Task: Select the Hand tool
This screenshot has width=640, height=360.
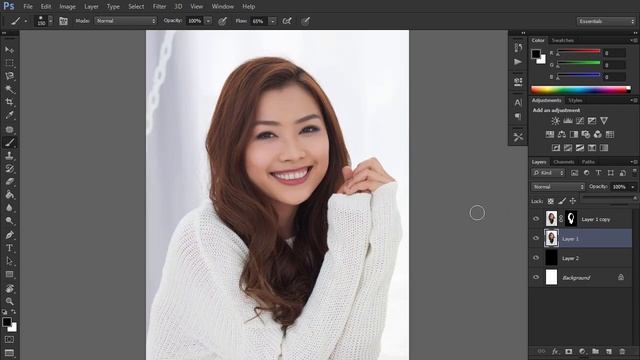Action: [x=9, y=288]
